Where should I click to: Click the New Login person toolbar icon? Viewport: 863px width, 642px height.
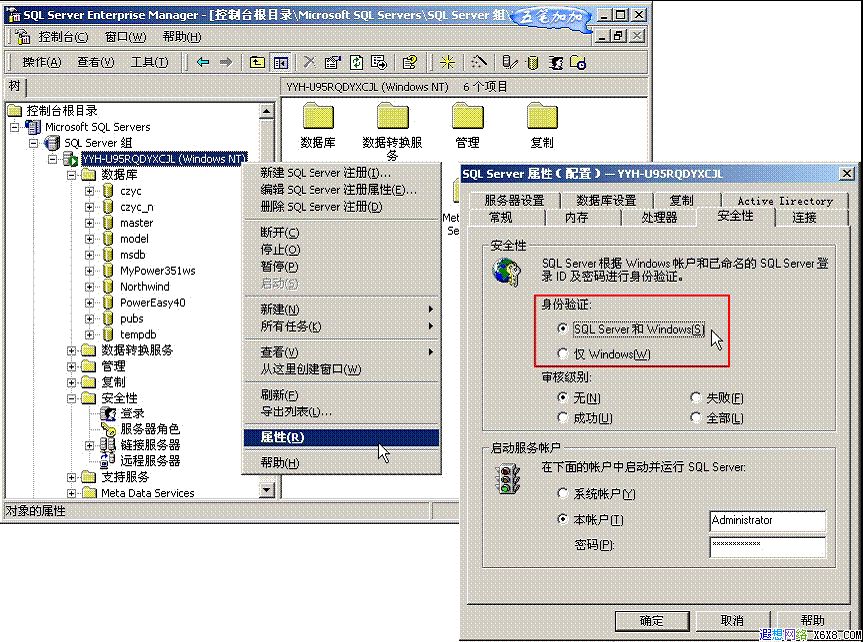[x=555, y=62]
